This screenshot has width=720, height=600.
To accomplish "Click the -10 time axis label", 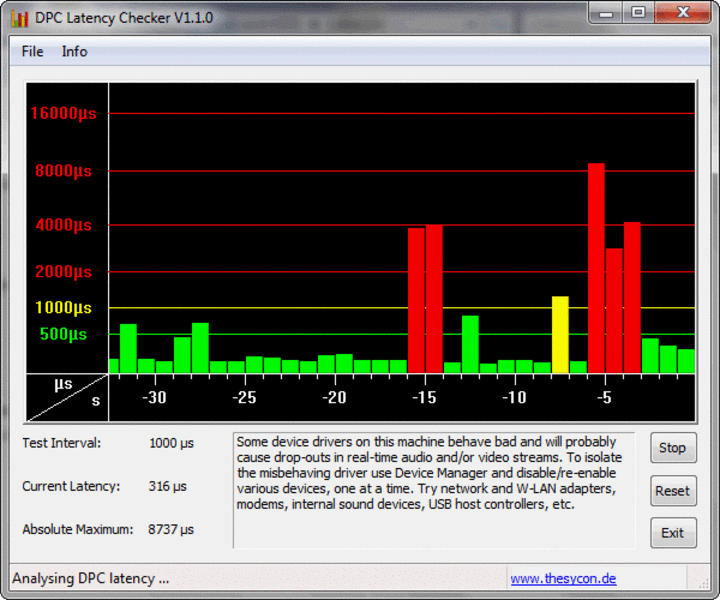I will (514, 397).
